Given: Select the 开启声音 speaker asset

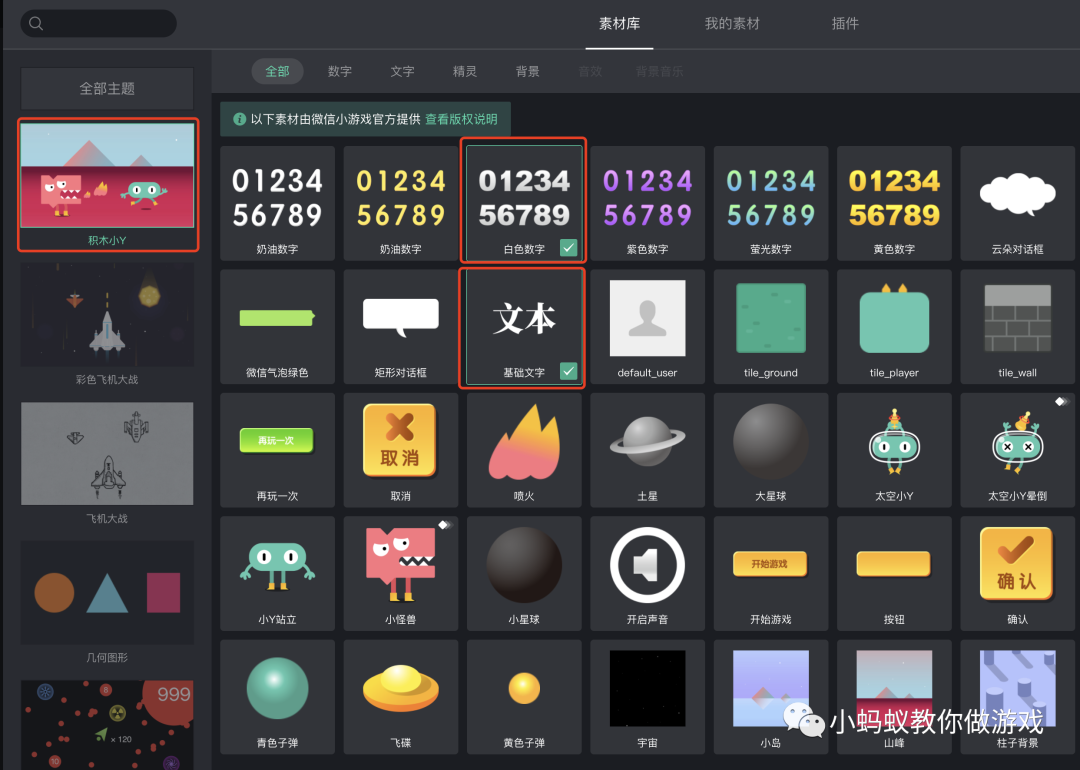Looking at the screenshot, I should [647, 573].
